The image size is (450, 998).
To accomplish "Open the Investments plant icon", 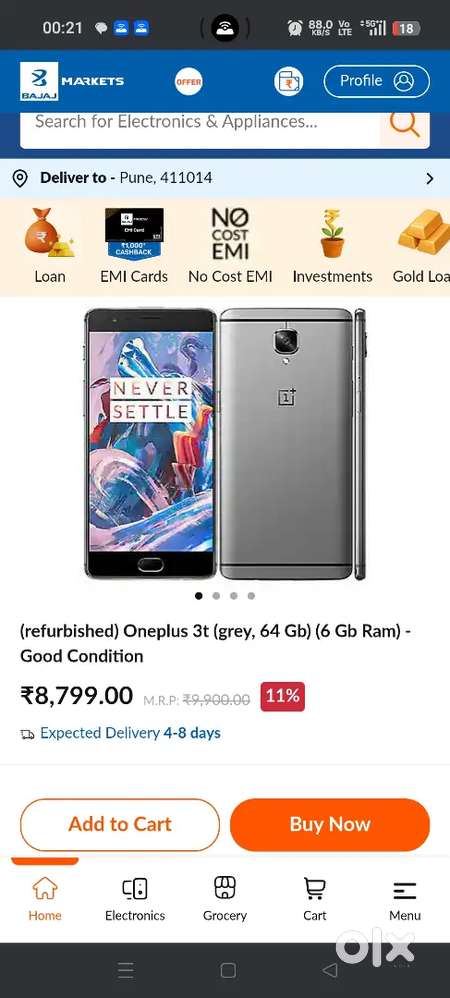I will [332, 233].
